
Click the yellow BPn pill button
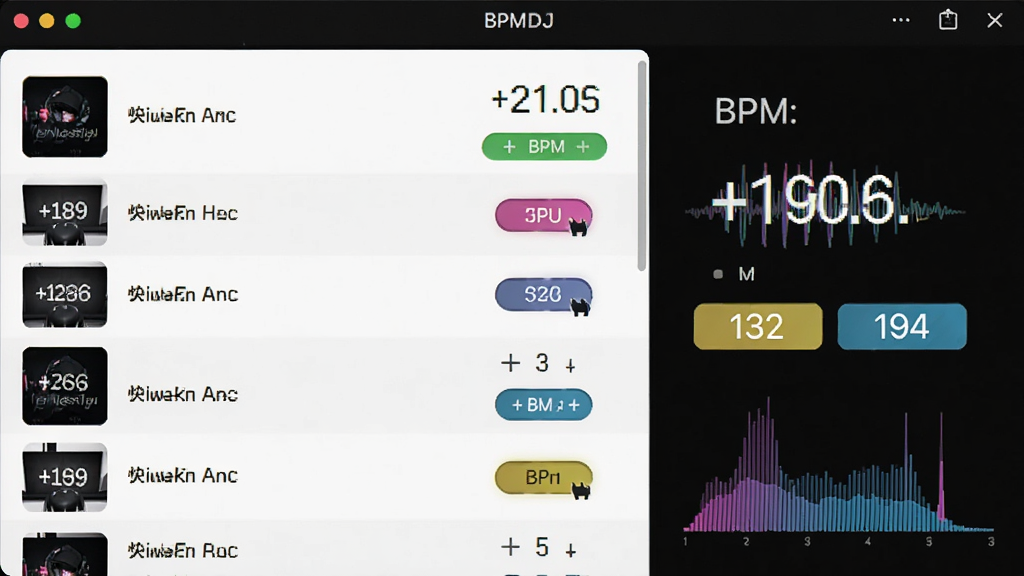(543, 477)
